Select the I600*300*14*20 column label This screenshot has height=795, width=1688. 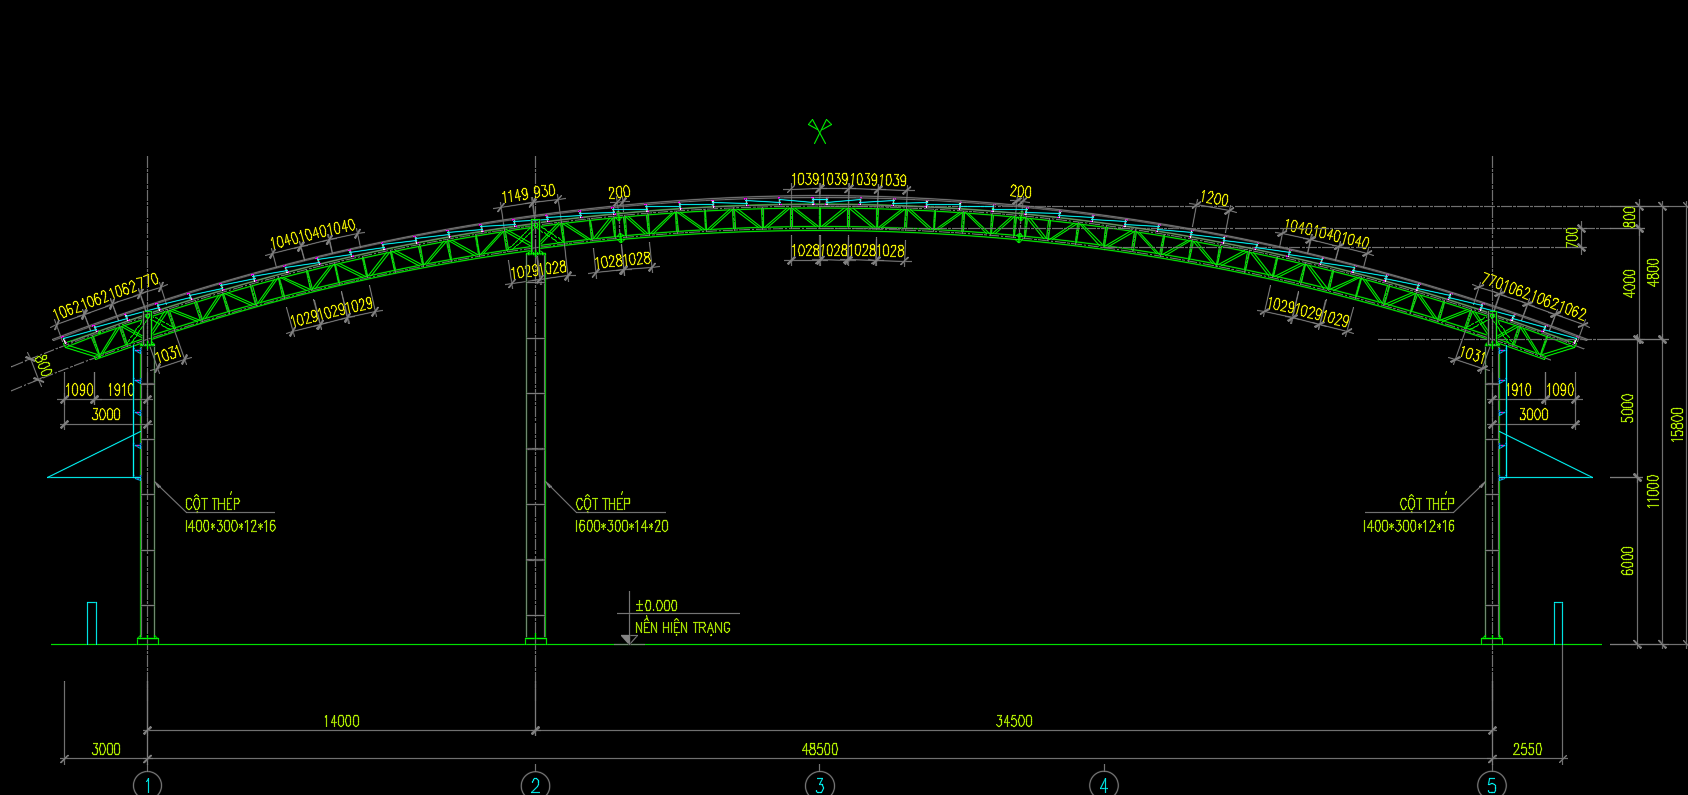[621, 526]
